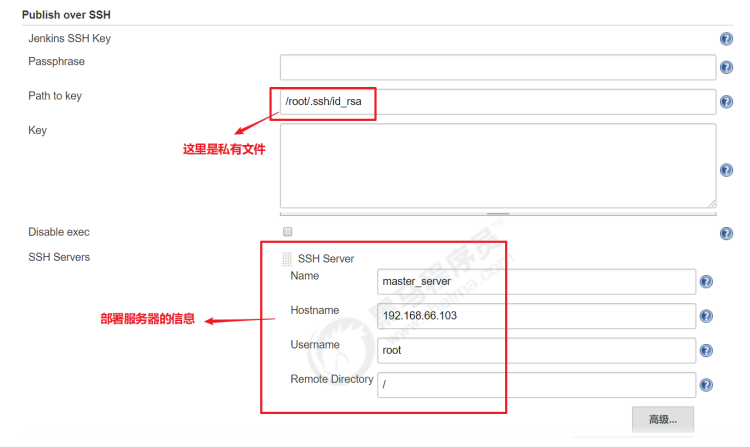Open help for Jenkins SSH Key

point(726,39)
